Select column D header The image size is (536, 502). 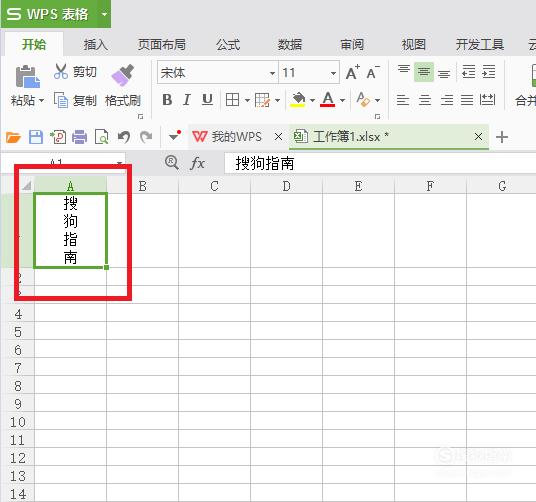point(286,186)
